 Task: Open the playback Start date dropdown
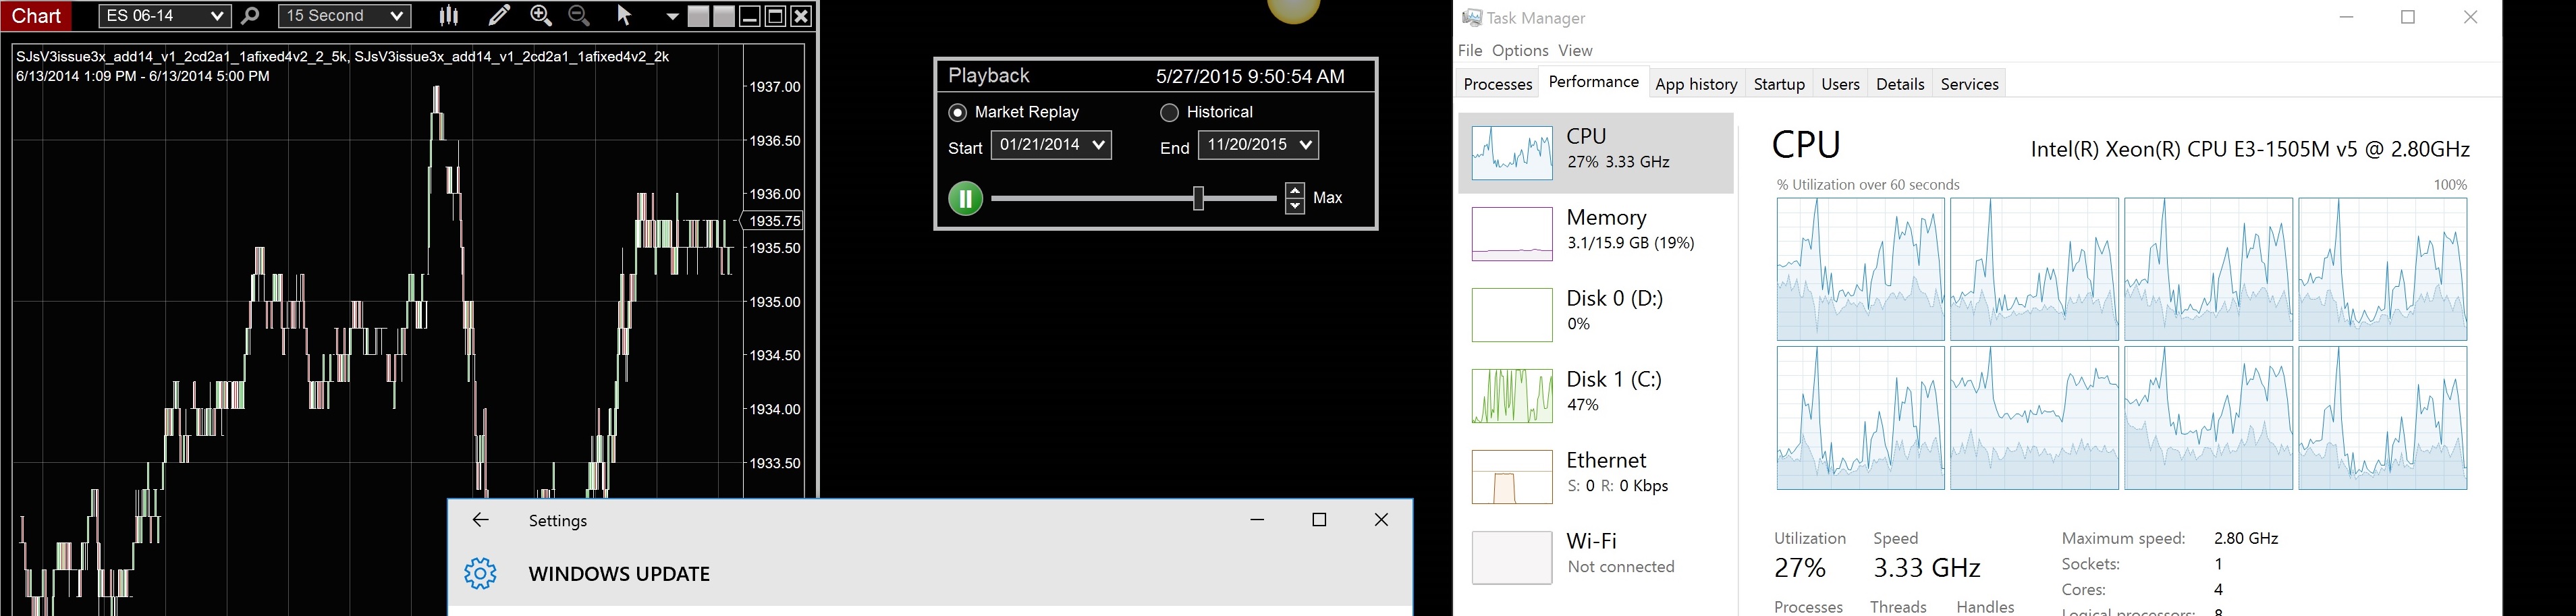coord(1051,145)
